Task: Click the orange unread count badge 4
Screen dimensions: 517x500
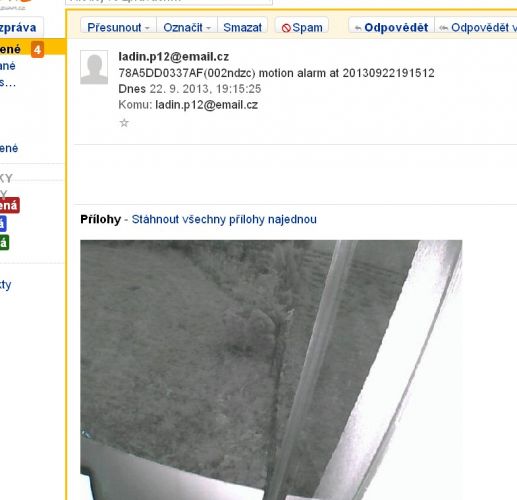Action: click(37, 50)
